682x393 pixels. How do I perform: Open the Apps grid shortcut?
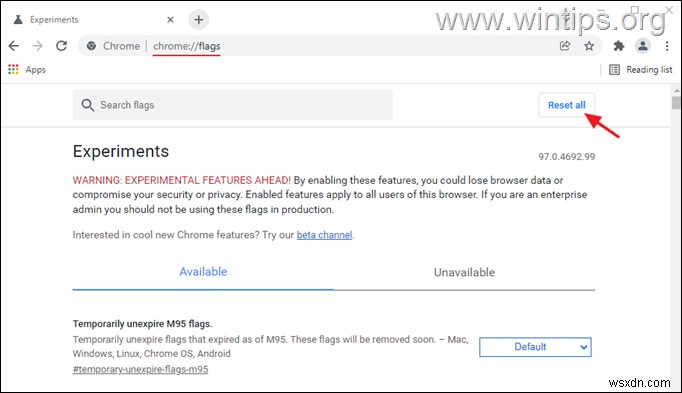[x=27, y=70]
